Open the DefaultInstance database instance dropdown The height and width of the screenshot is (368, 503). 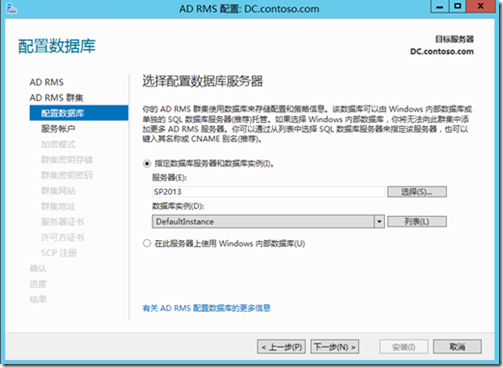379,221
